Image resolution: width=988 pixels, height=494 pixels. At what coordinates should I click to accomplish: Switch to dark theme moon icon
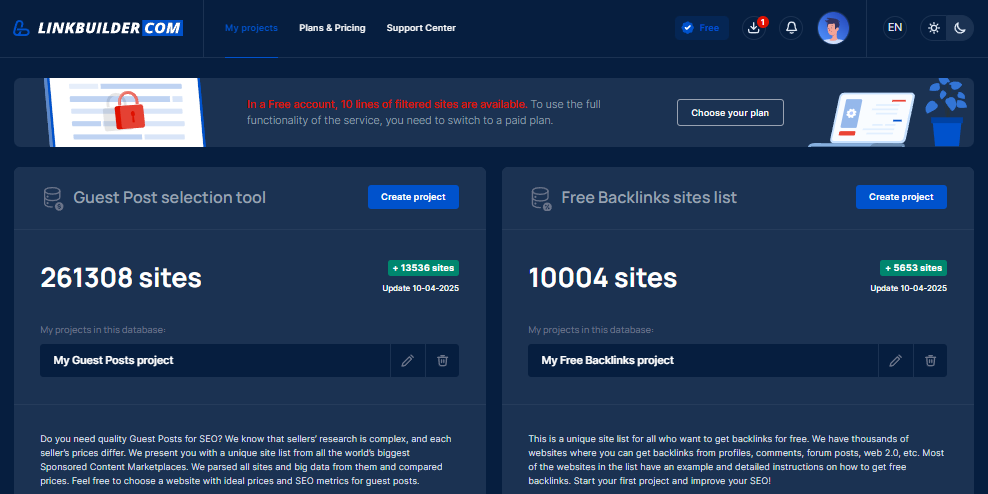pos(960,28)
